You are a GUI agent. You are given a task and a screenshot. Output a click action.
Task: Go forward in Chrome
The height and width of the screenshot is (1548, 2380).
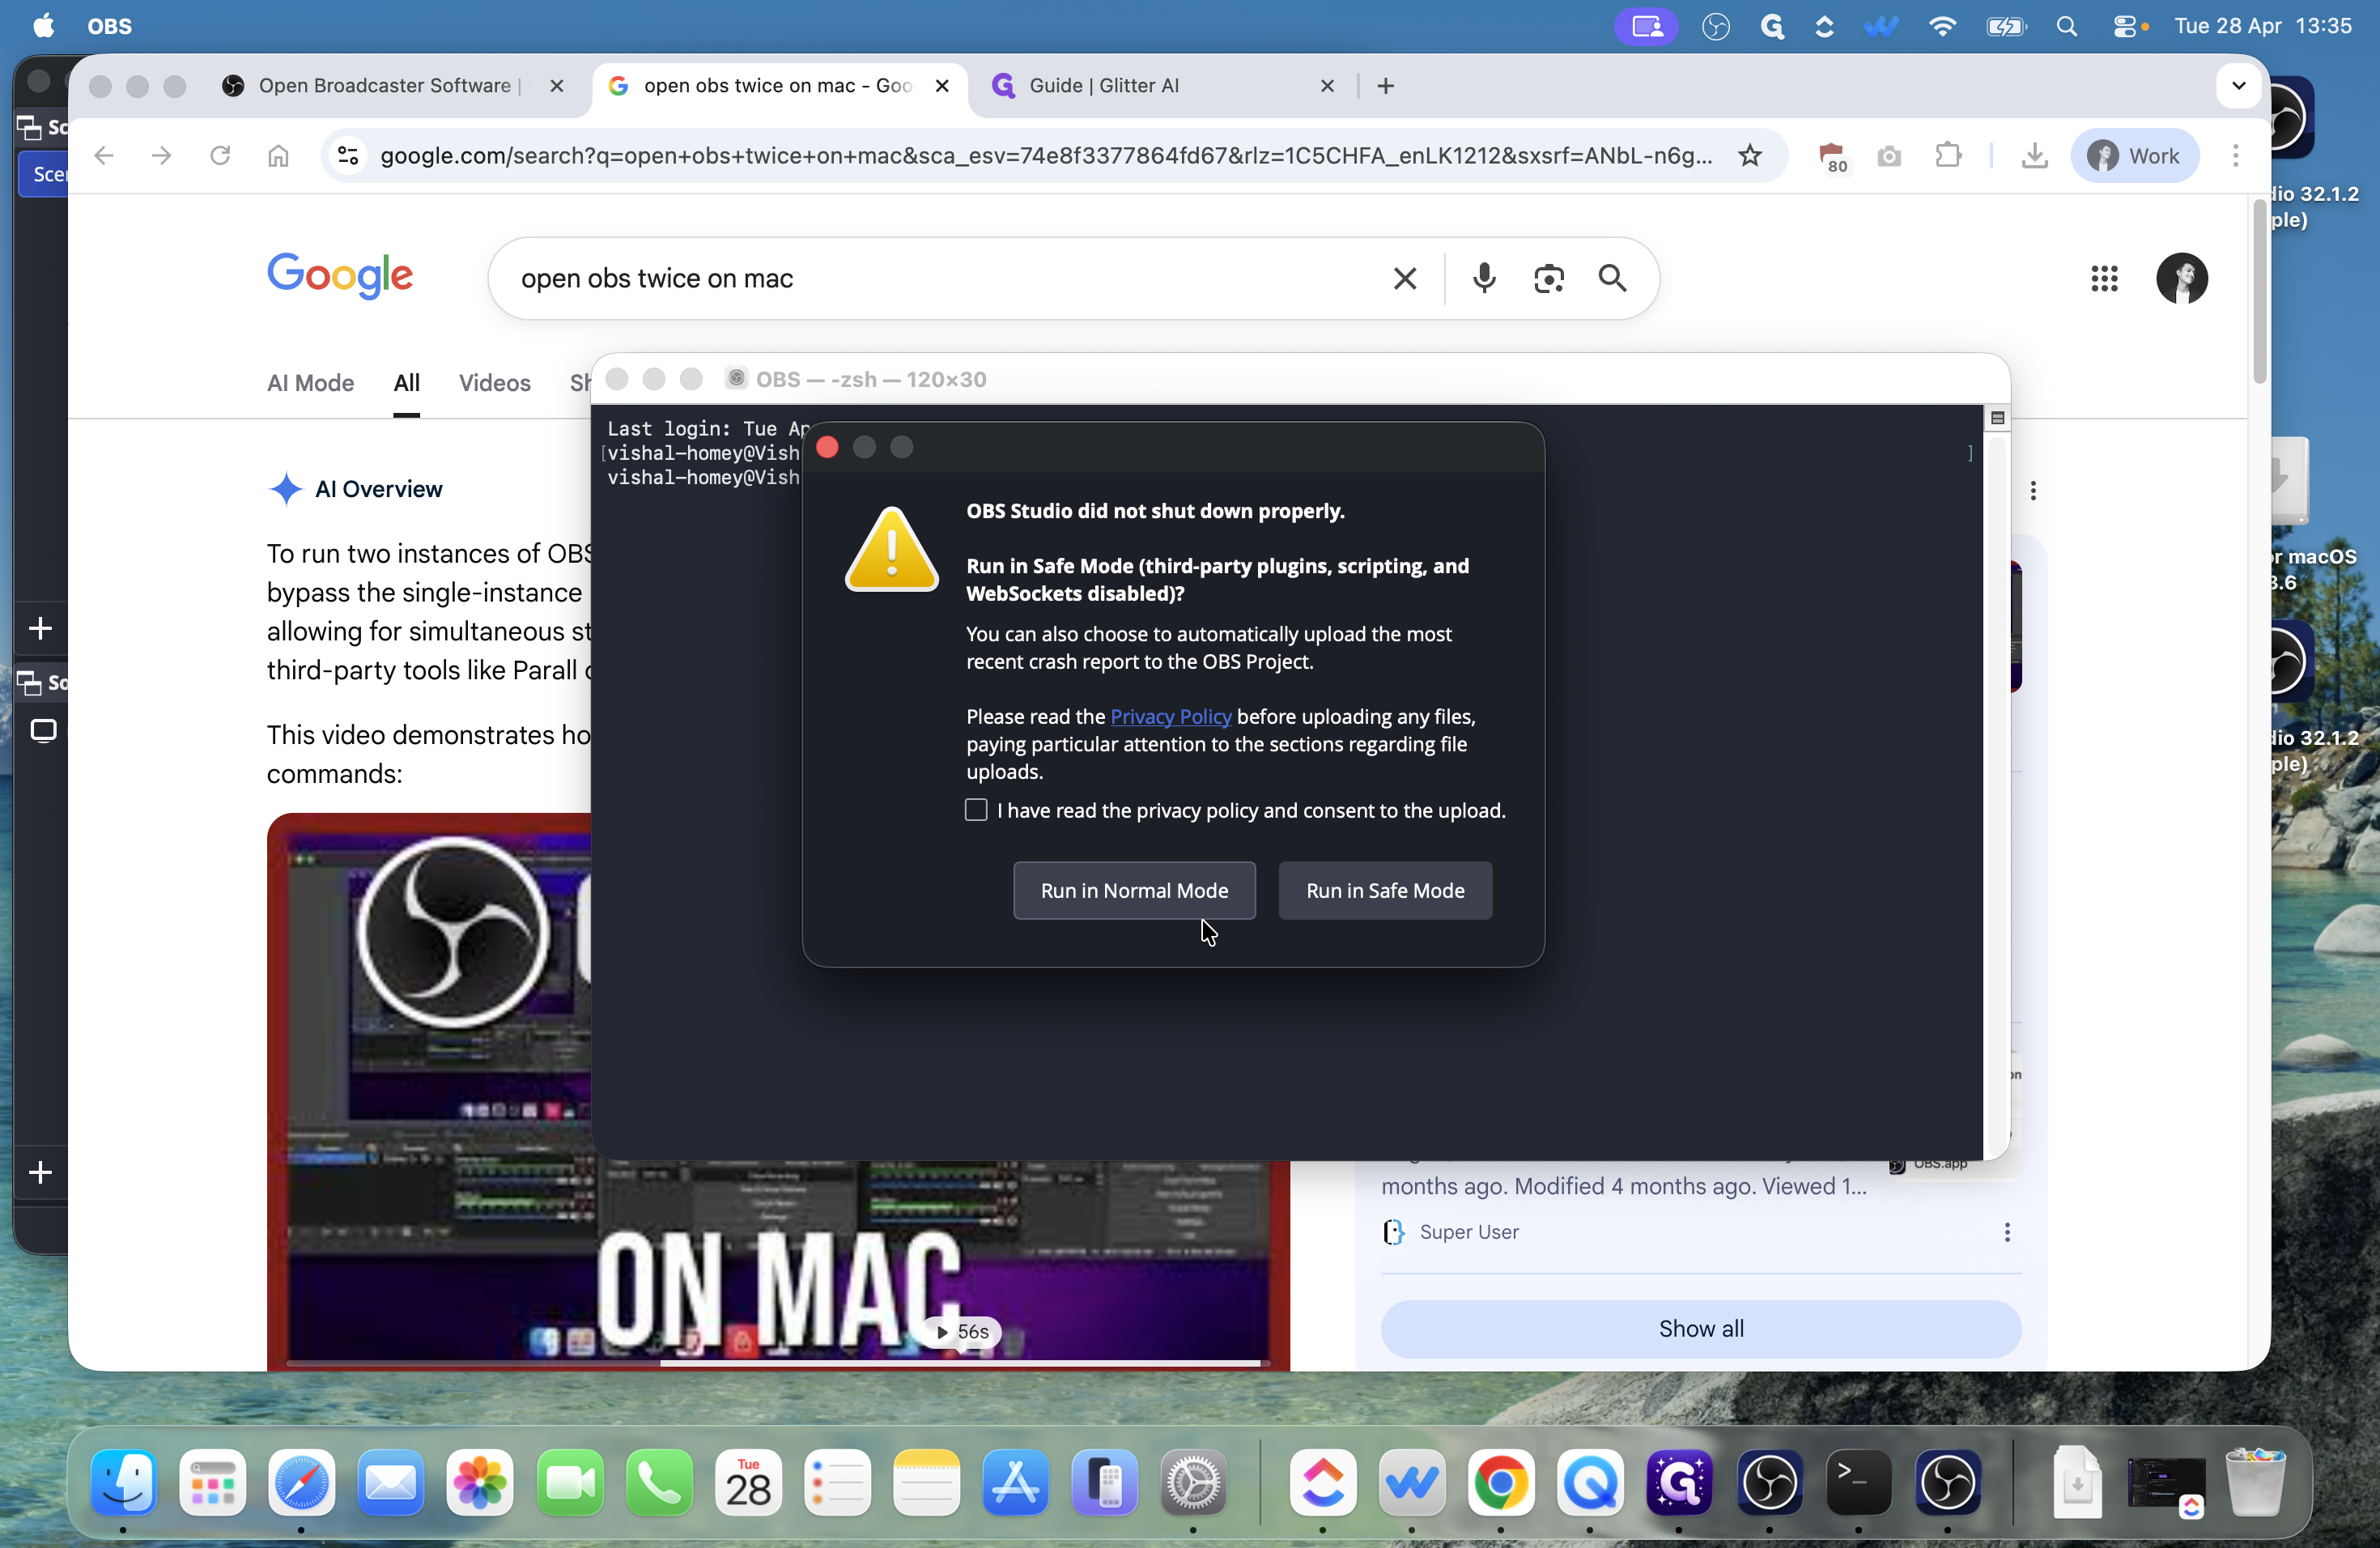161,156
